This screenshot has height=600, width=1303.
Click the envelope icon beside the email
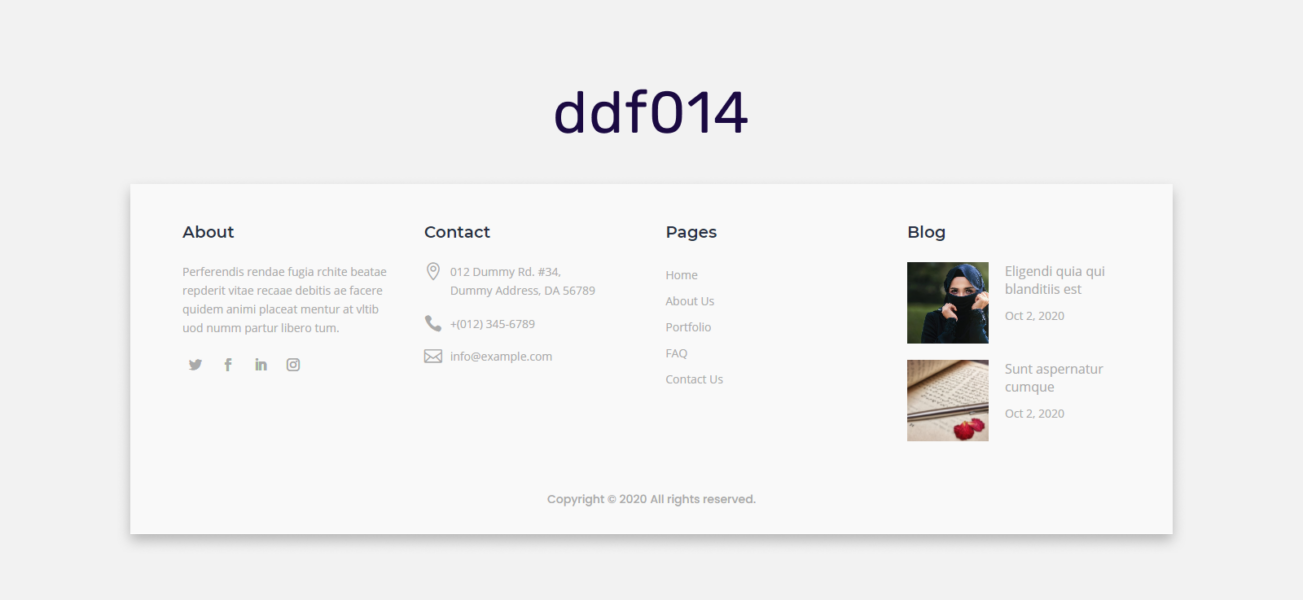tap(432, 355)
